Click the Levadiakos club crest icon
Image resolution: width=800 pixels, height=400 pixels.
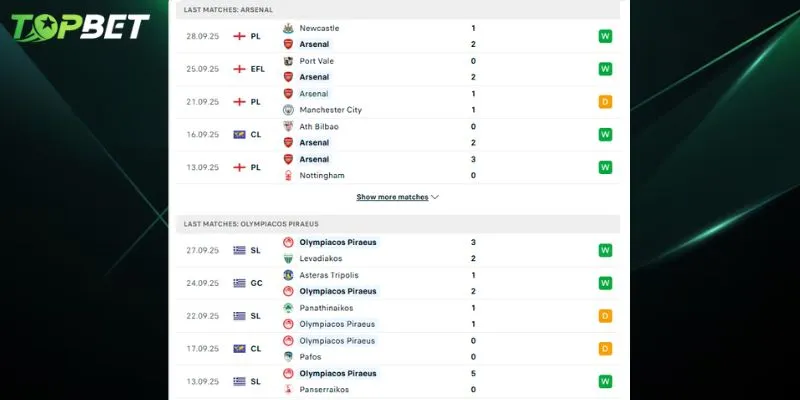288,258
